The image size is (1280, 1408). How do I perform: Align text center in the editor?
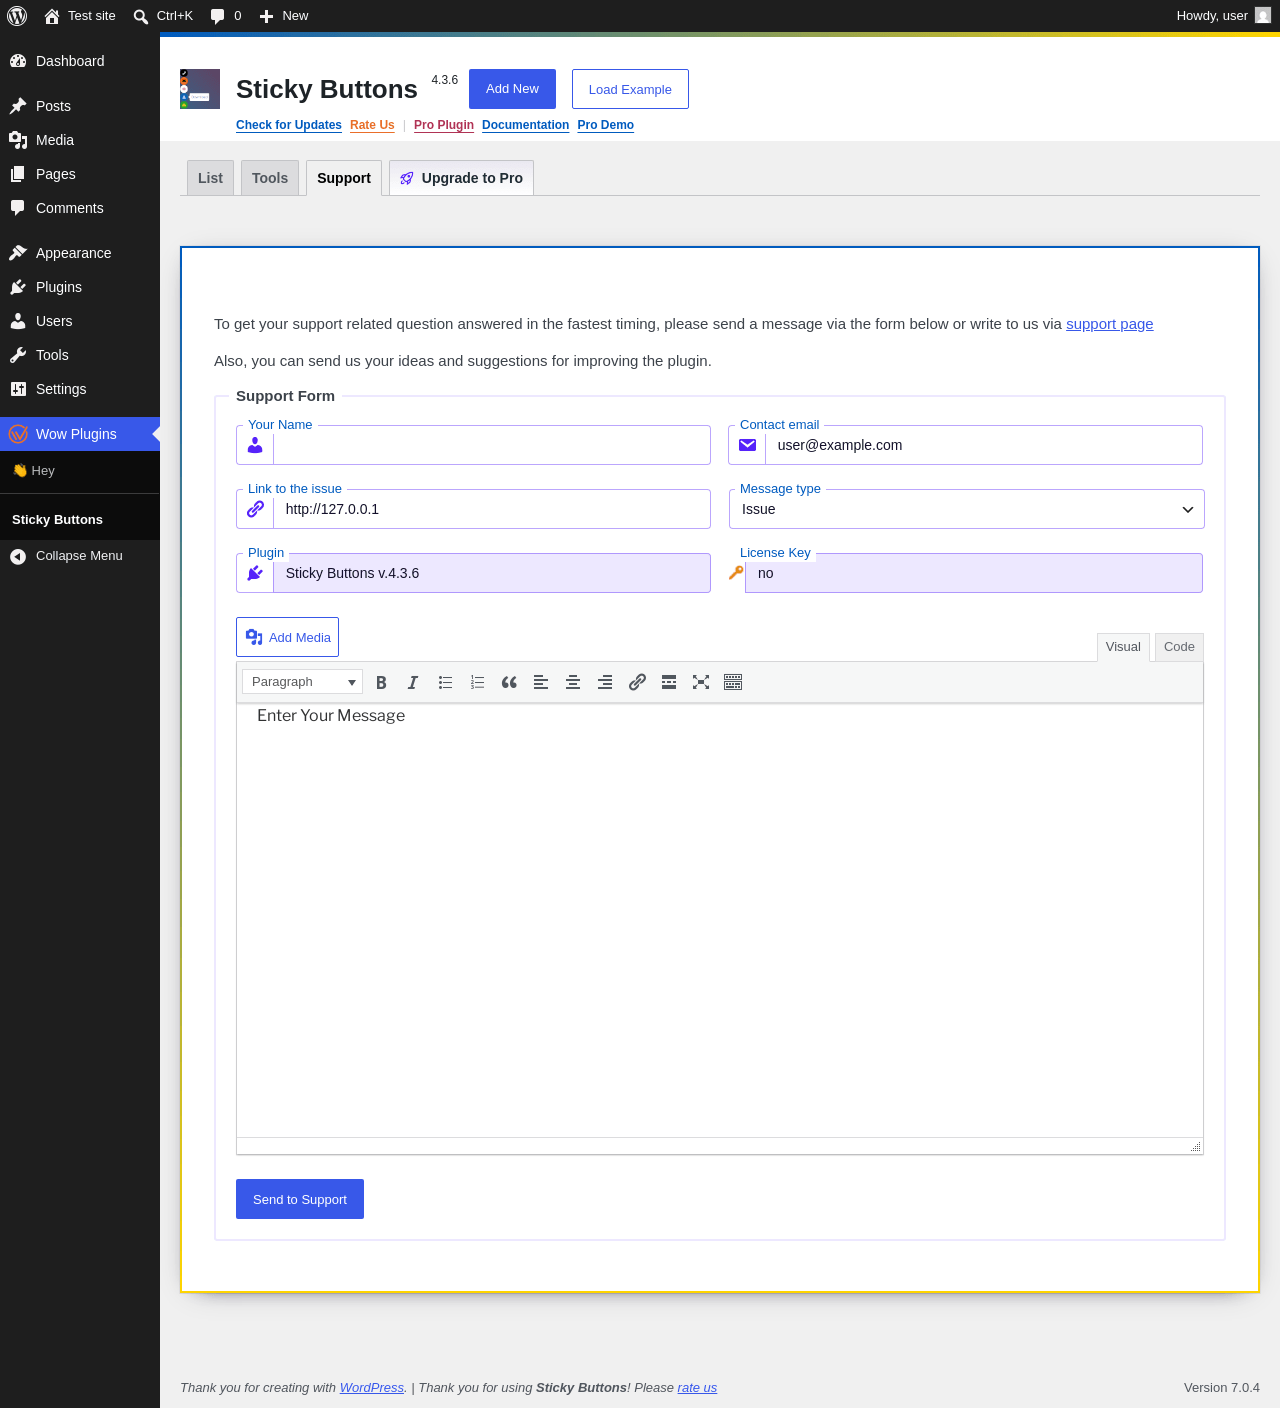coord(573,682)
